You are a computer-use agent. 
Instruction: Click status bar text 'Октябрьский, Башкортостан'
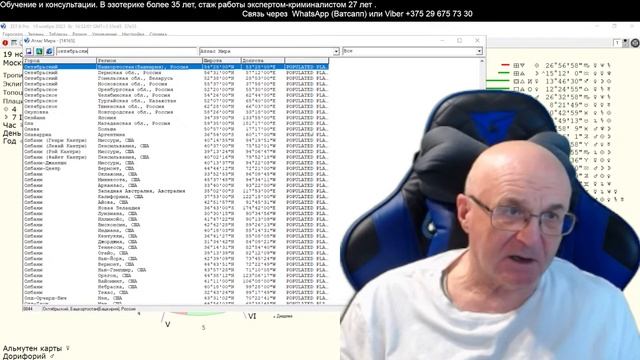[x=89, y=309]
